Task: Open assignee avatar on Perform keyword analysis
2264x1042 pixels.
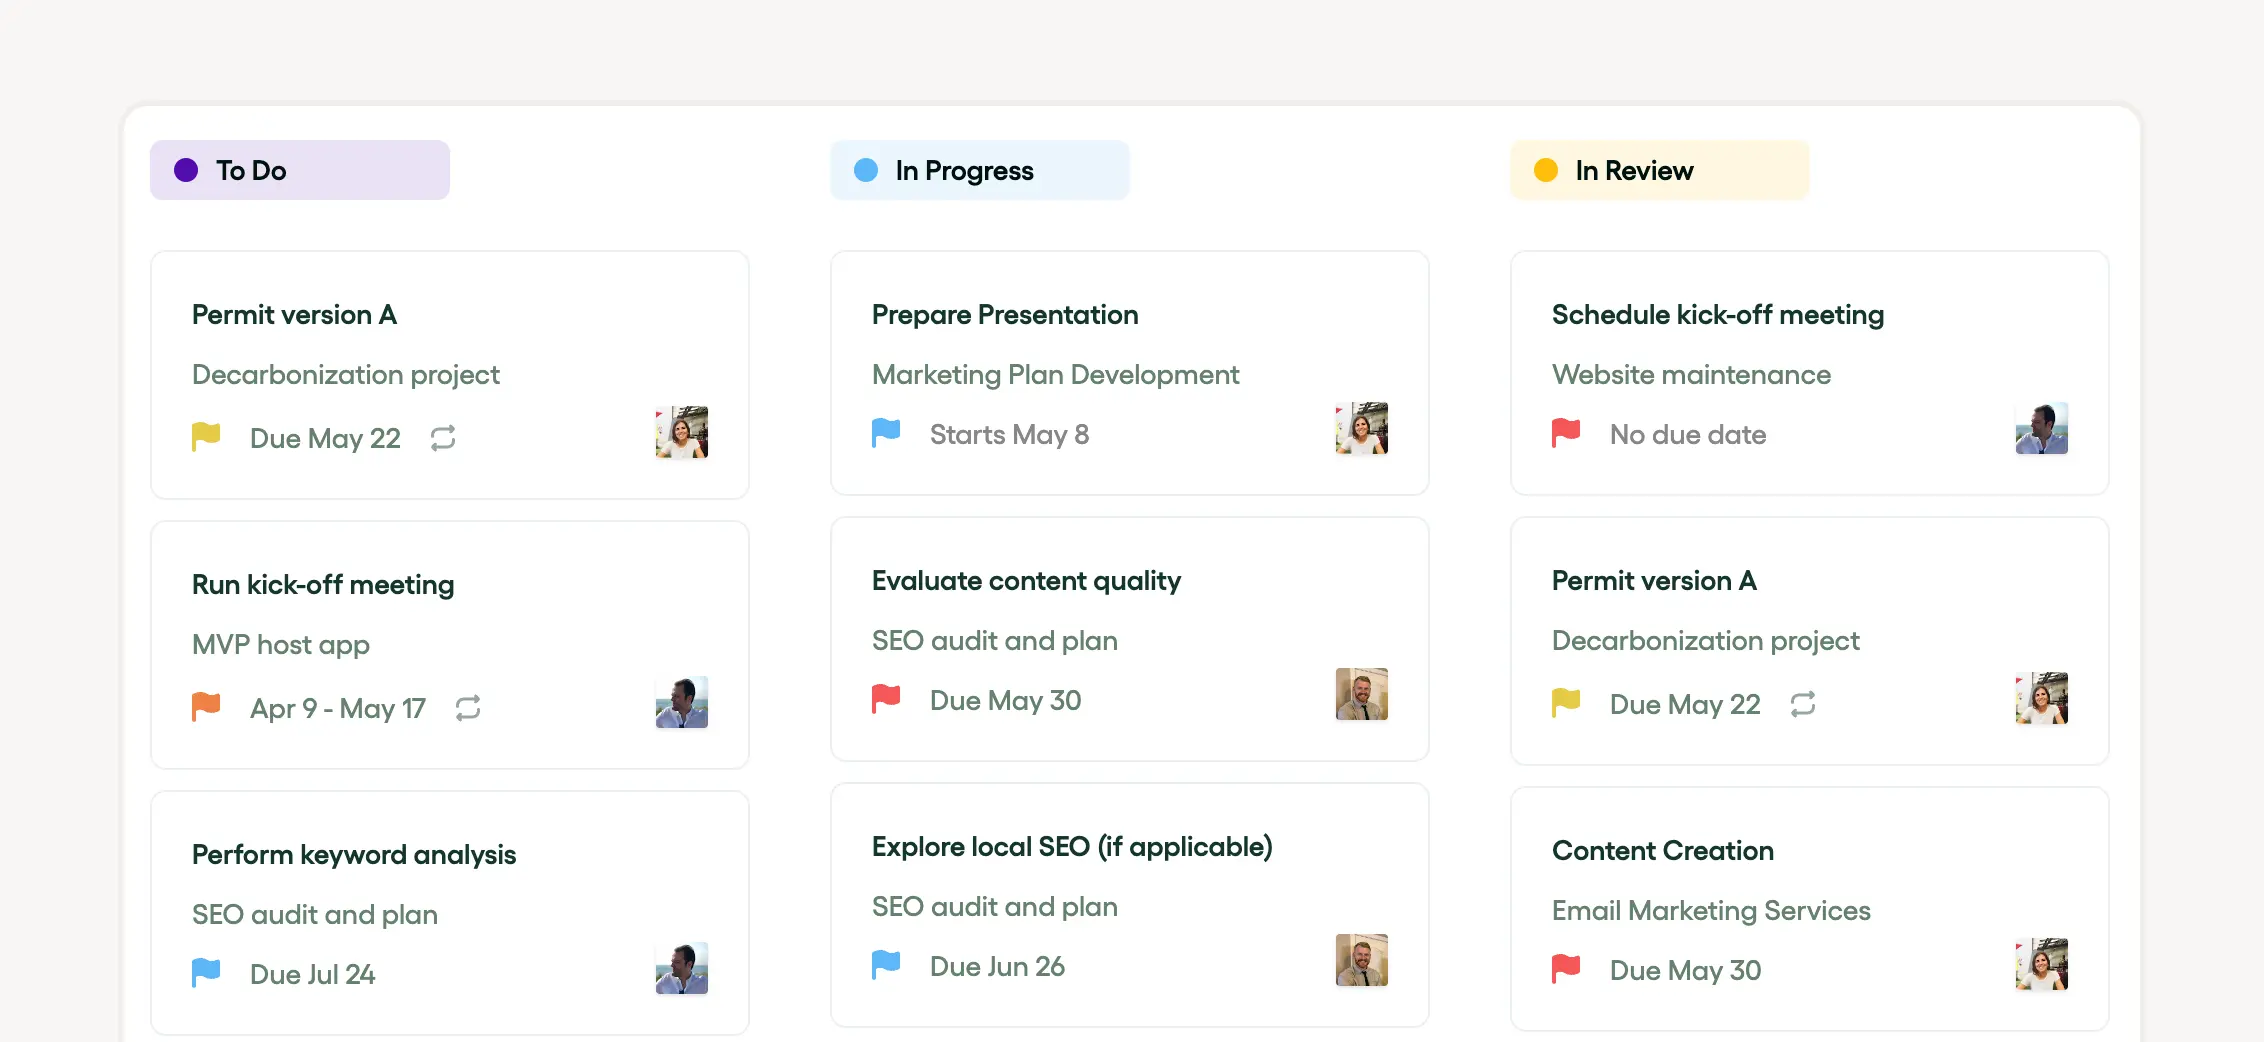Action: point(682,968)
